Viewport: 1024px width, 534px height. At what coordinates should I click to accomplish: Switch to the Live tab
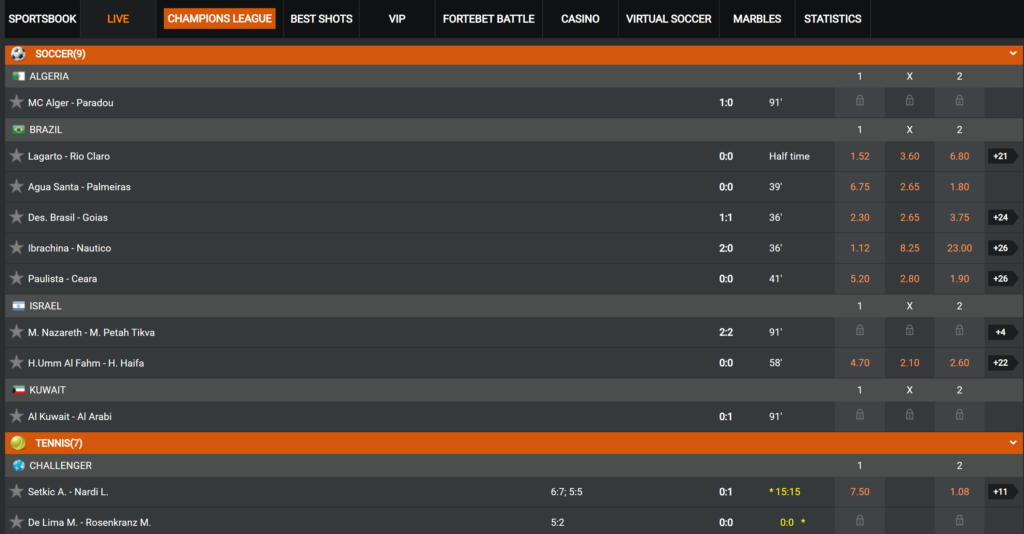(x=118, y=19)
